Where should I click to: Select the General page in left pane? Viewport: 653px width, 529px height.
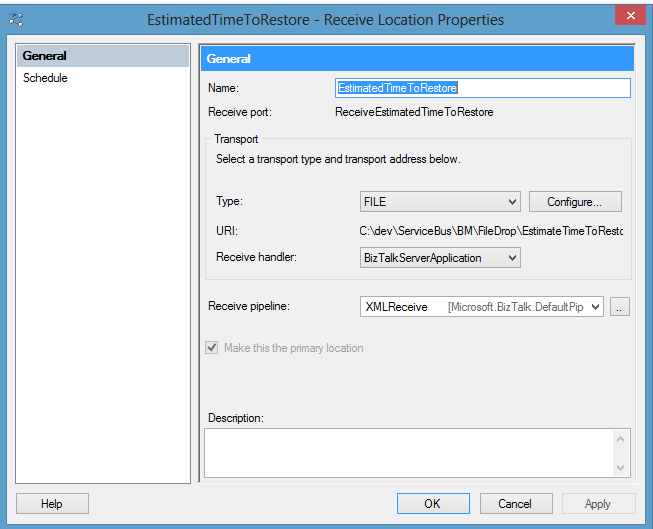click(45, 56)
